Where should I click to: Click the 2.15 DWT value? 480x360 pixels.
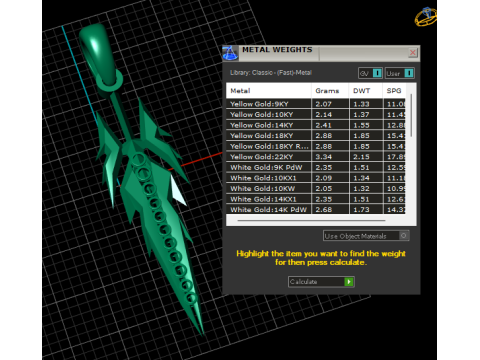coord(361,157)
